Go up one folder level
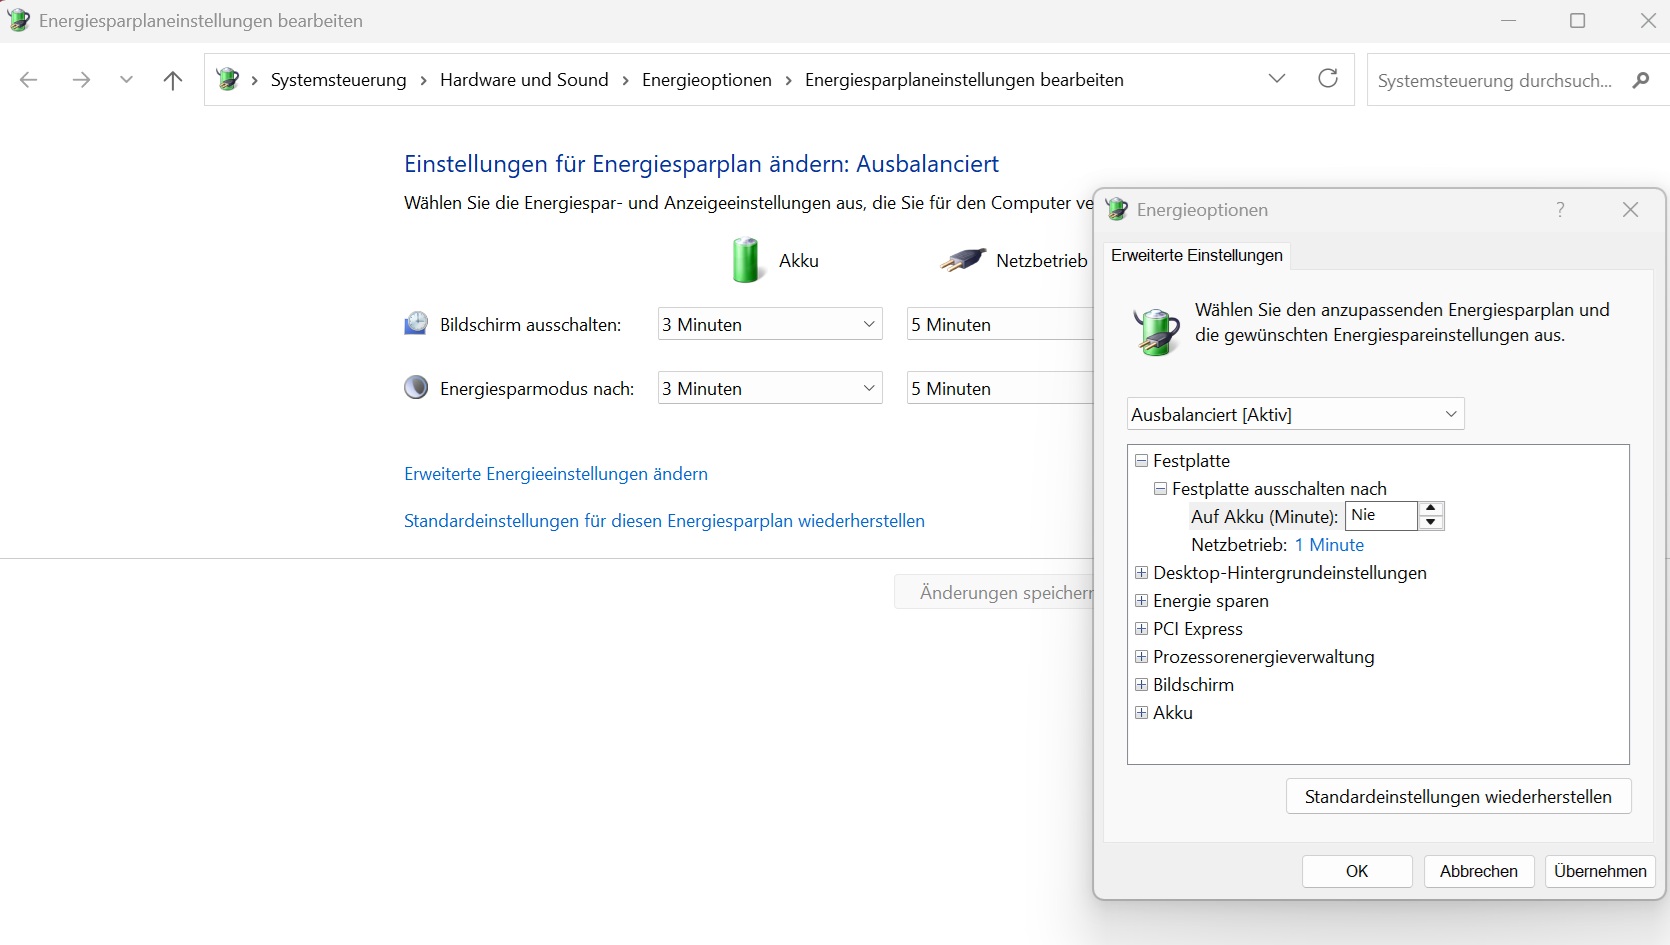 pos(173,80)
